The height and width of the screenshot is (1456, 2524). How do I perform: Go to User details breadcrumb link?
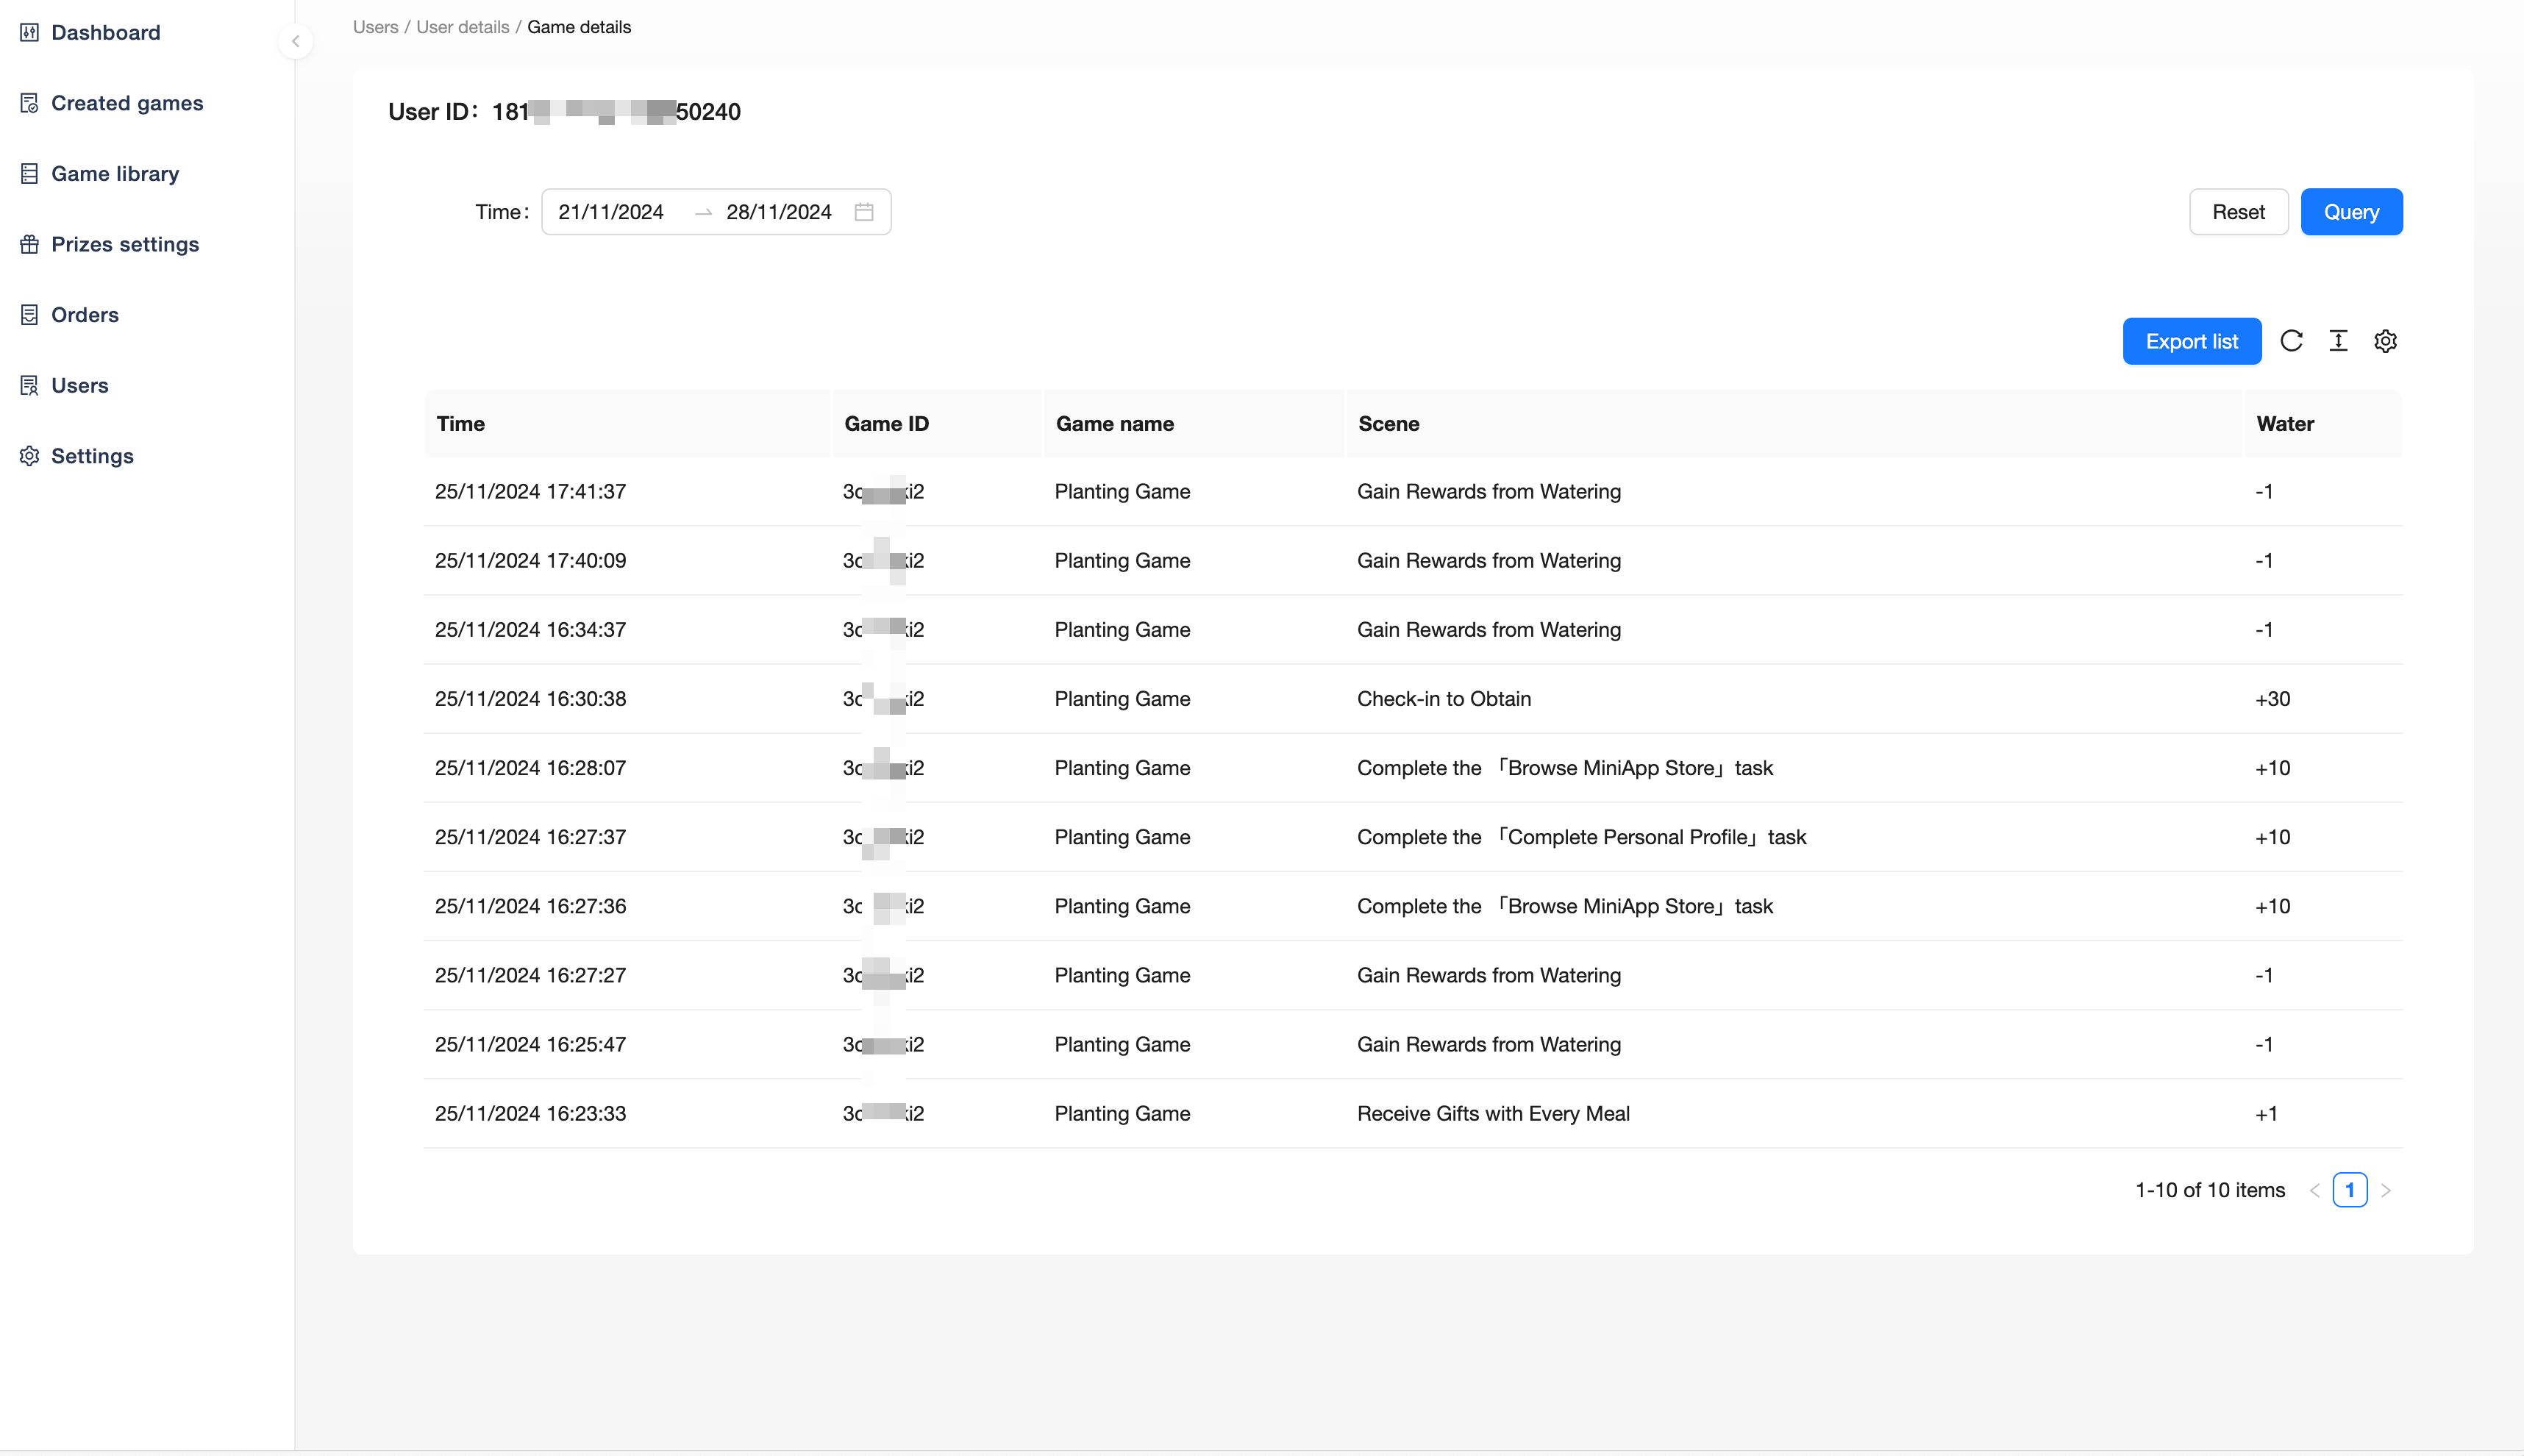tap(462, 27)
